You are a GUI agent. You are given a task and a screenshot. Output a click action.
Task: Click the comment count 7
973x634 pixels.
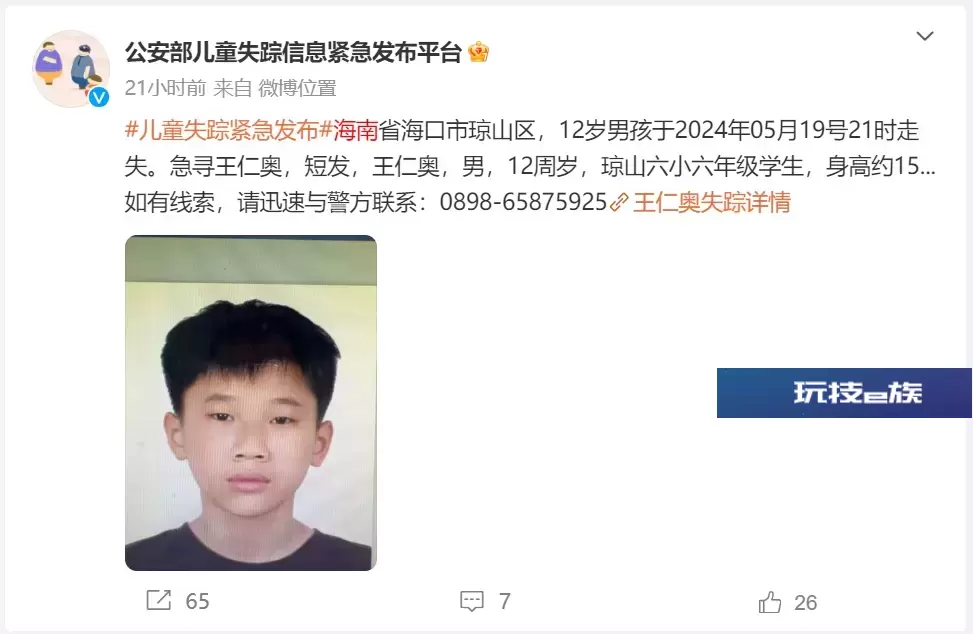(x=504, y=601)
